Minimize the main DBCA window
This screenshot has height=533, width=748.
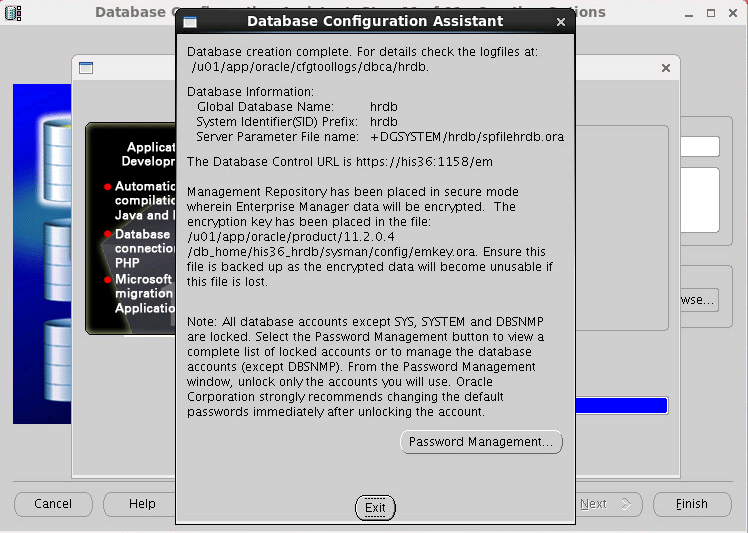pyautogui.click(x=688, y=13)
